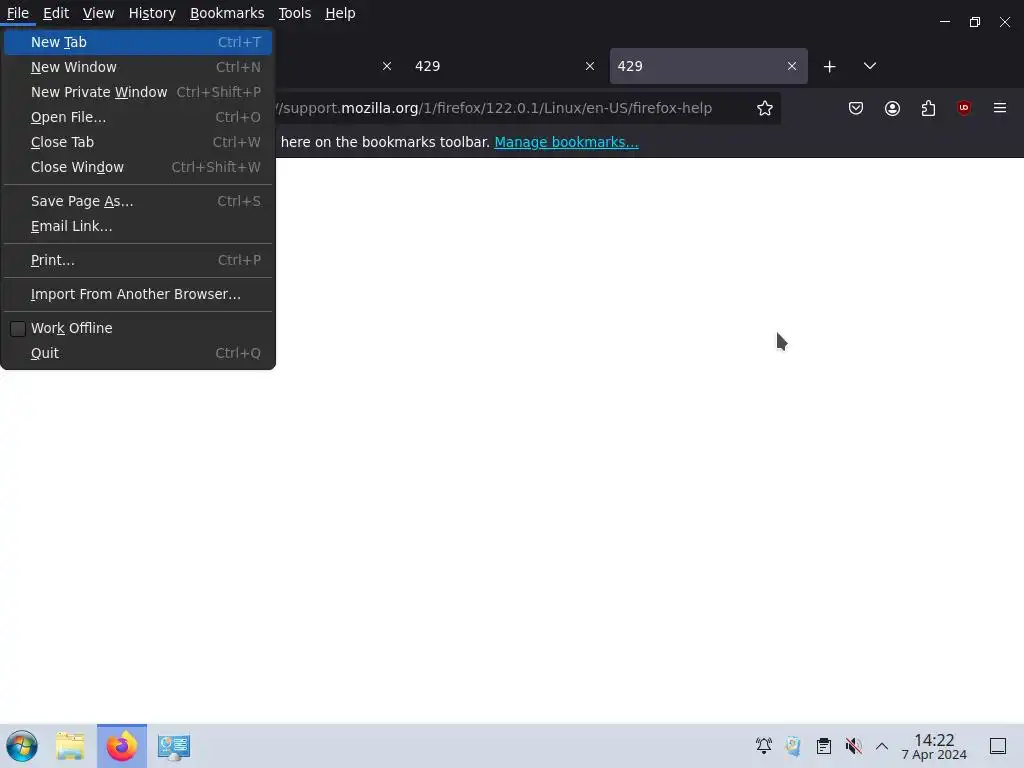This screenshot has height=768, width=1024.
Task: Open the Tools menu
Action: 295,13
